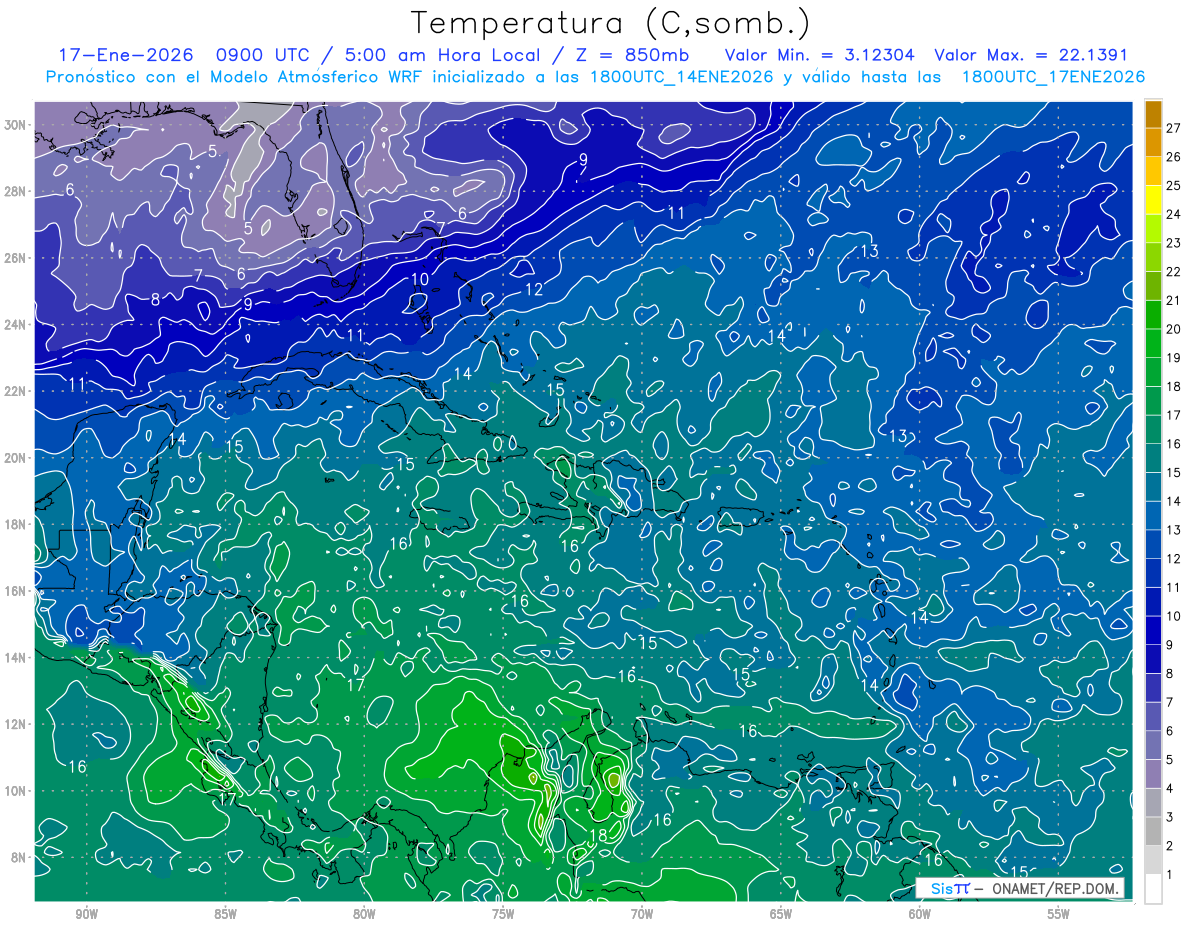Click '5:00 am Hora Local' text

443,55
